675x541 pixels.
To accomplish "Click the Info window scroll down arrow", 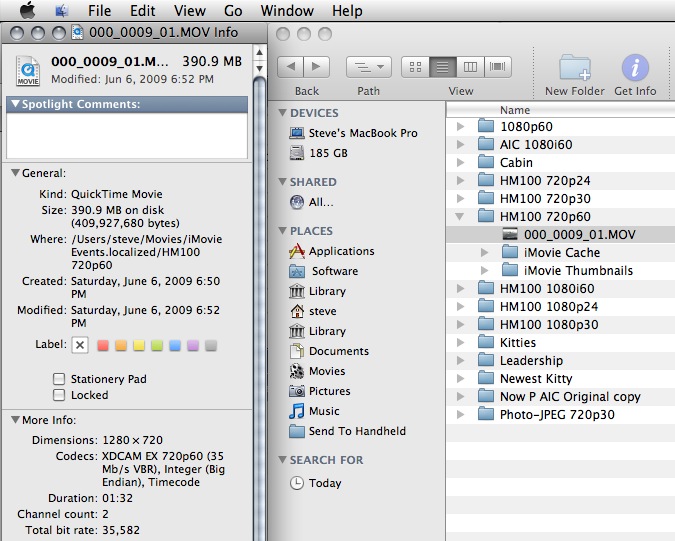I will (x=259, y=68).
